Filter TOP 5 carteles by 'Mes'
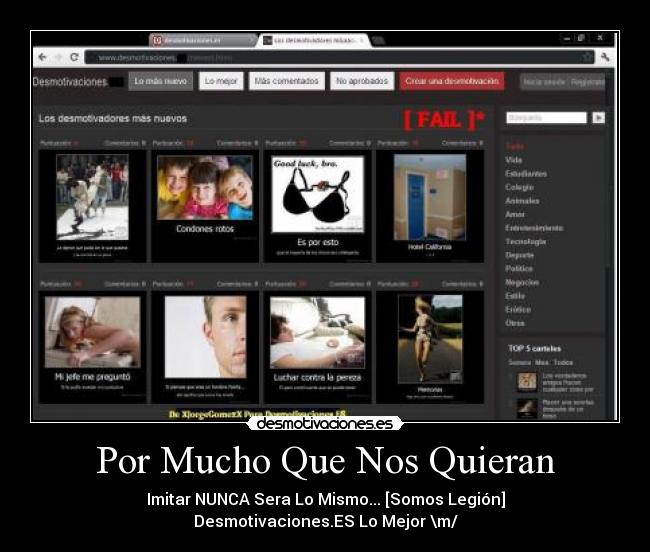This screenshot has width=650, height=552. 541,363
